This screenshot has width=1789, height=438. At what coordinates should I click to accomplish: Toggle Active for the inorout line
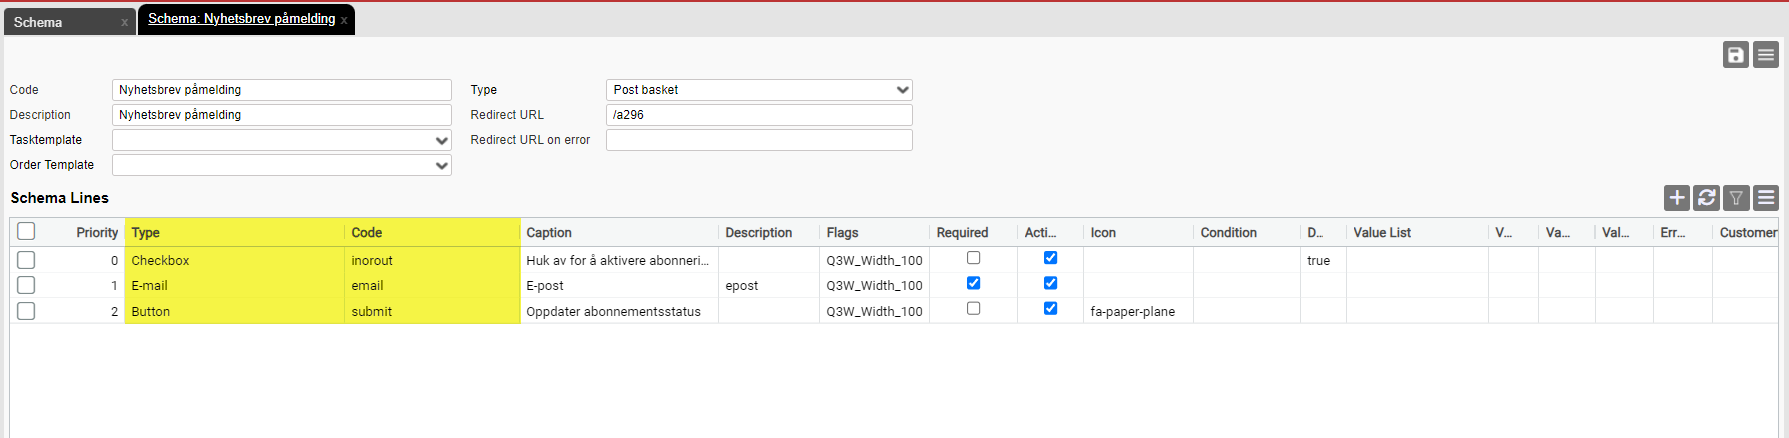pyautogui.click(x=1050, y=258)
